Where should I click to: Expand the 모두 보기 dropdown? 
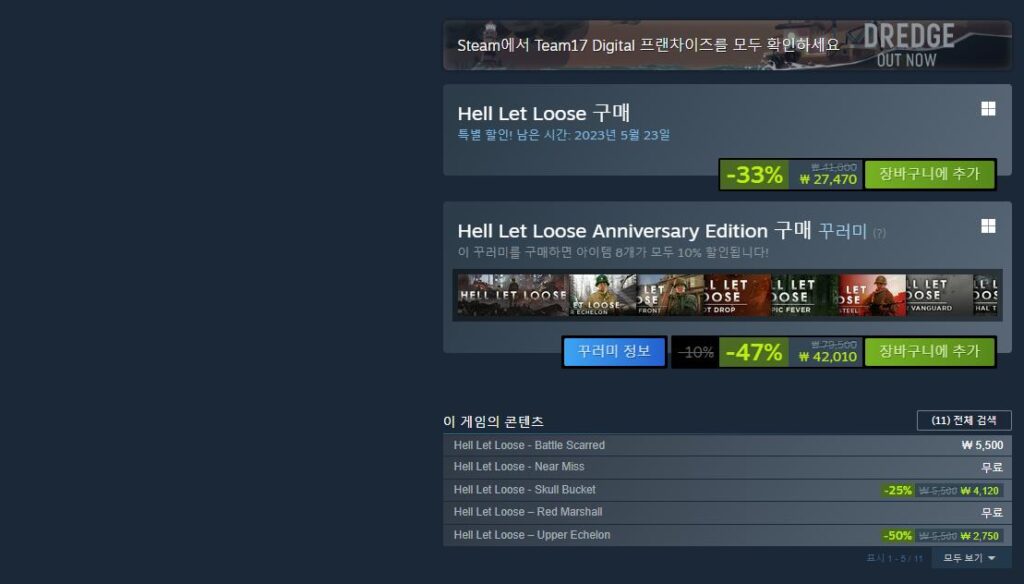[969, 558]
